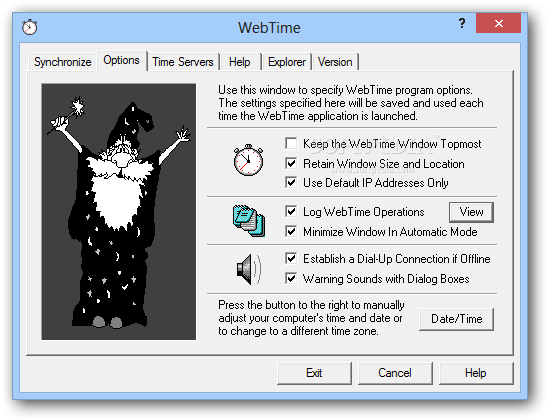Click the Exit button

pyautogui.click(x=314, y=373)
